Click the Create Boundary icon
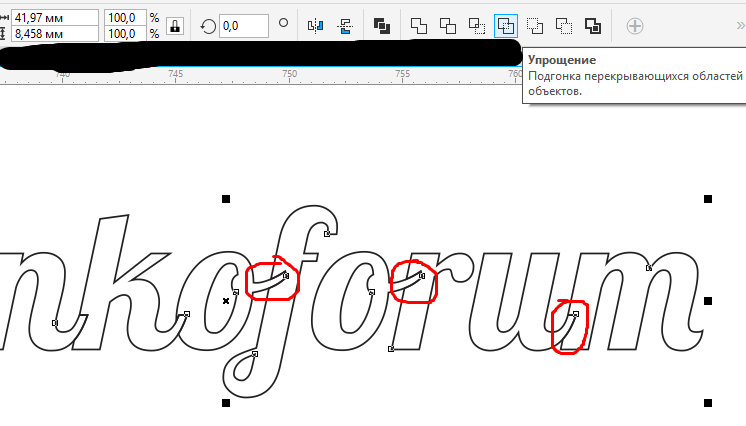This screenshot has width=746, height=426. [593, 25]
